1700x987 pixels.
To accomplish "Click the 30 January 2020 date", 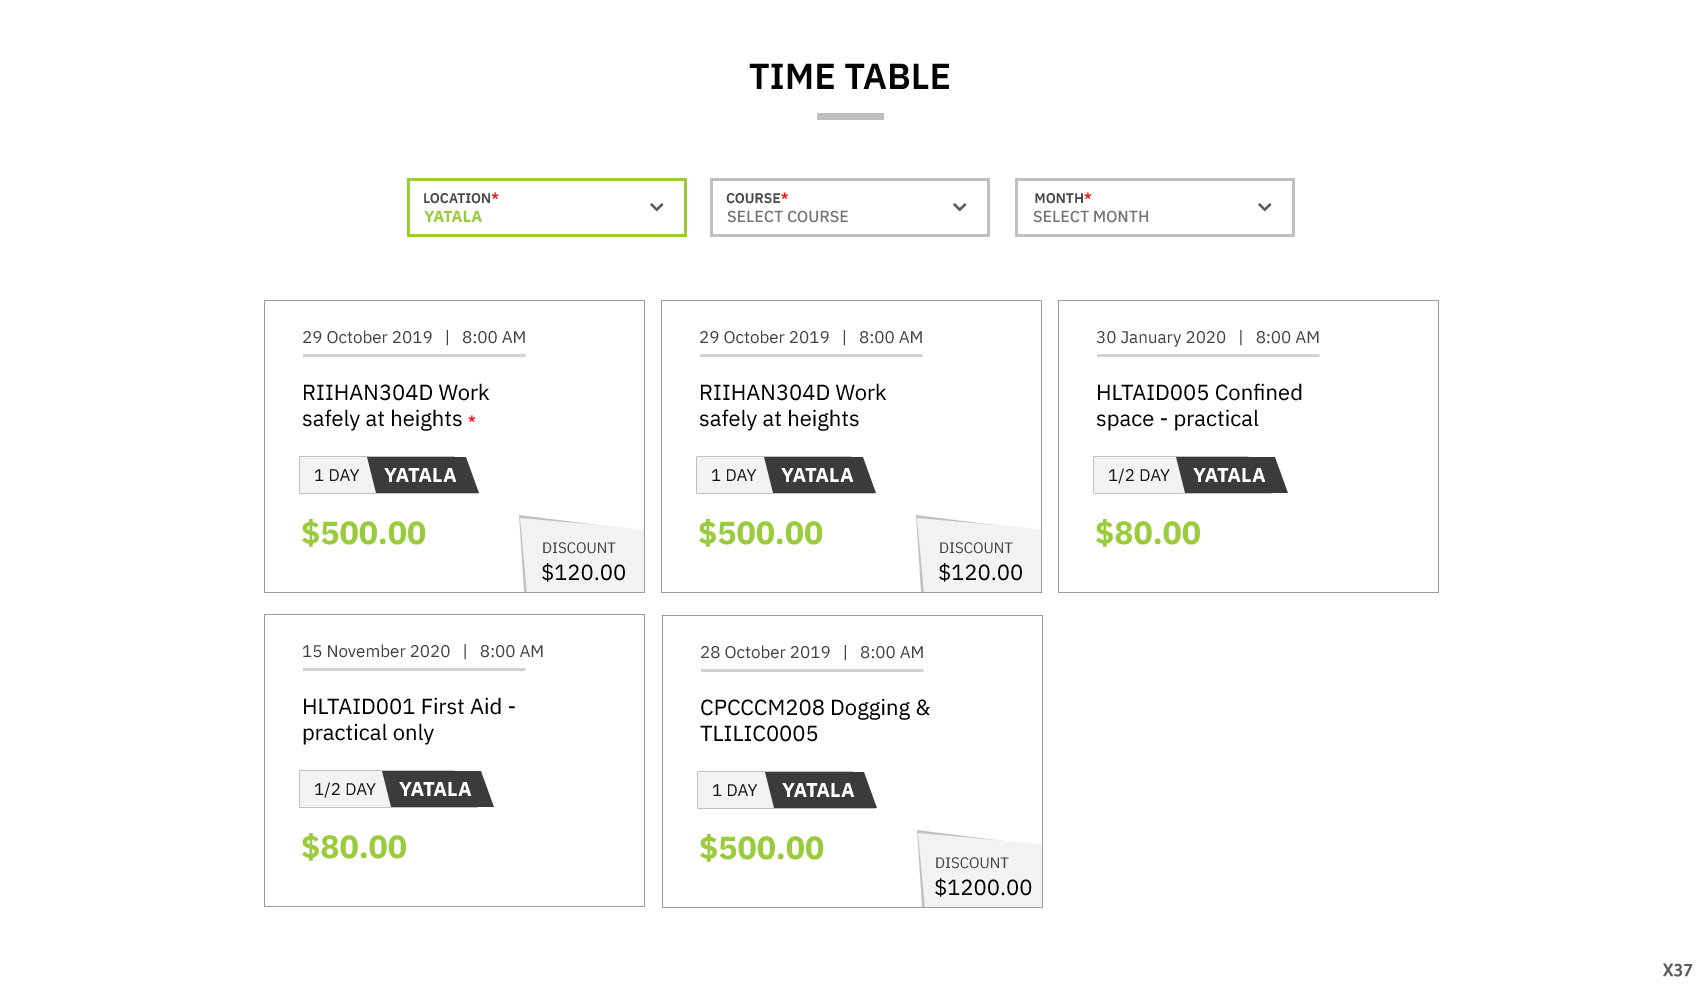I will [1160, 338].
